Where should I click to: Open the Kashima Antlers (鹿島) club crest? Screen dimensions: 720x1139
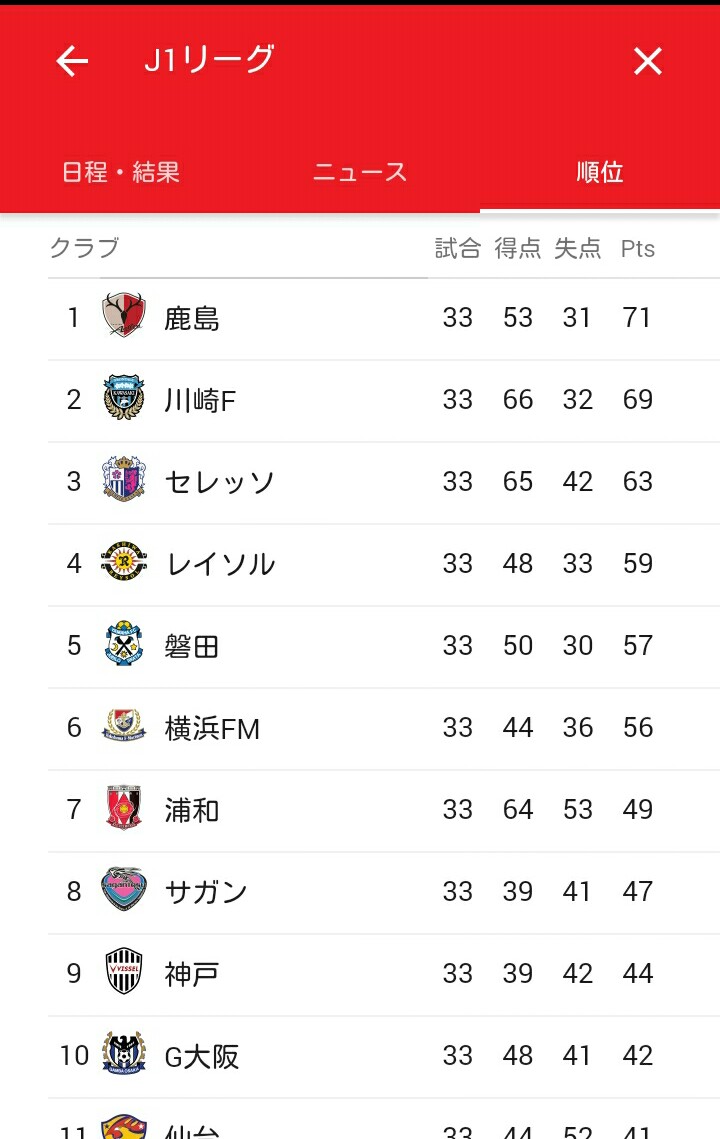pyautogui.click(x=124, y=315)
